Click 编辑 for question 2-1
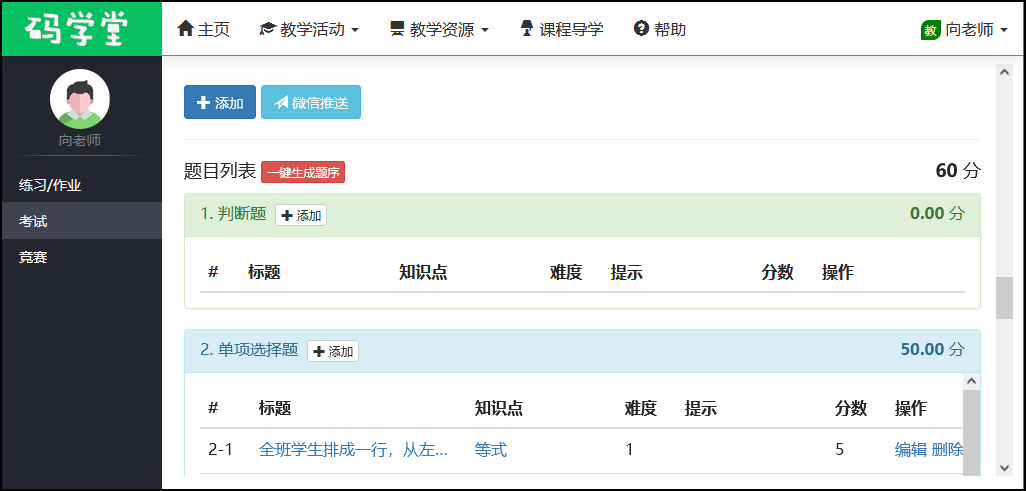The width and height of the screenshot is (1026, 491). [911, 450]
